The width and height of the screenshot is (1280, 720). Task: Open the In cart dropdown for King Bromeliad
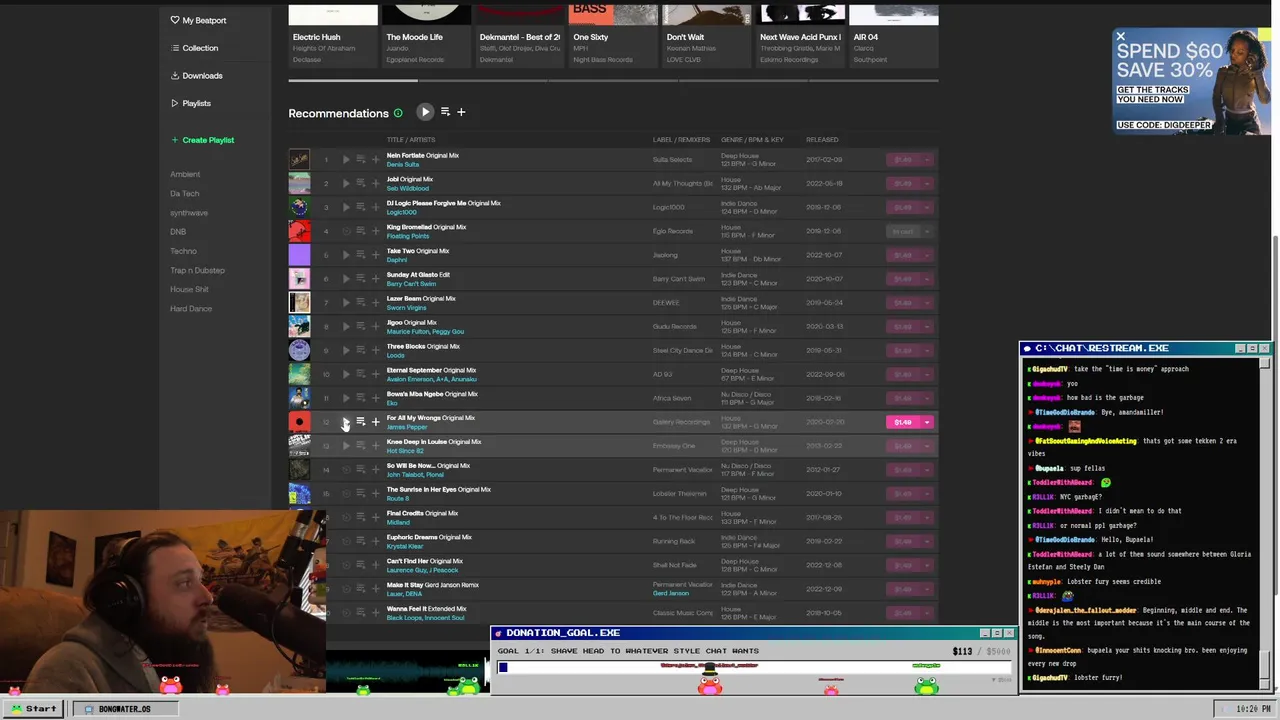click(x=927, y=231)
